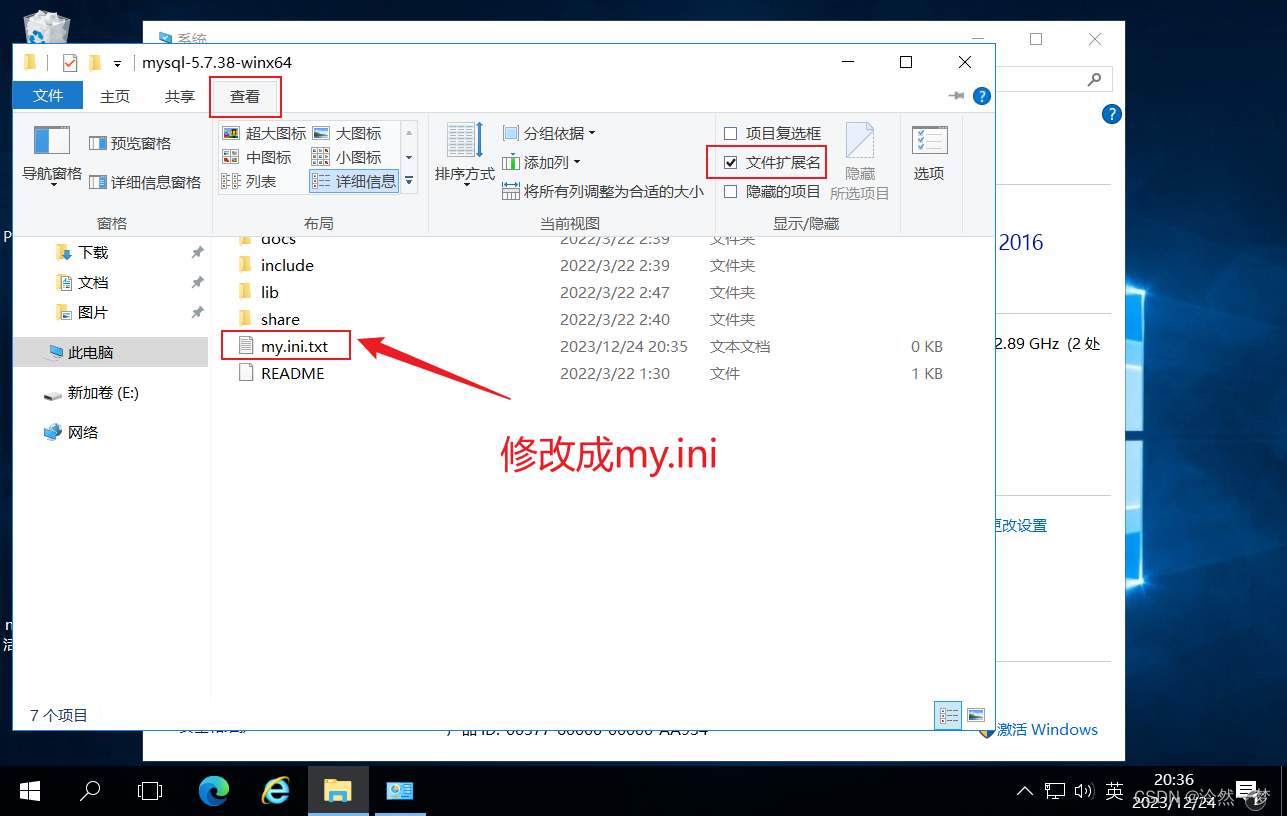Screen dimensions: 1287x816
Task: Switch to the 主页 ribbon tab
Action: coord(114,95)
